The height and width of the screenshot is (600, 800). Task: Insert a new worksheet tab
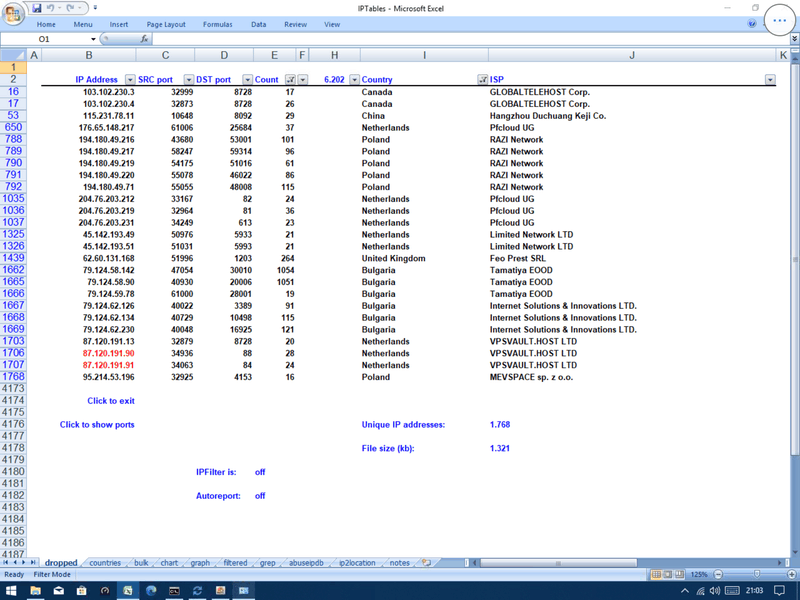point(426,563)
